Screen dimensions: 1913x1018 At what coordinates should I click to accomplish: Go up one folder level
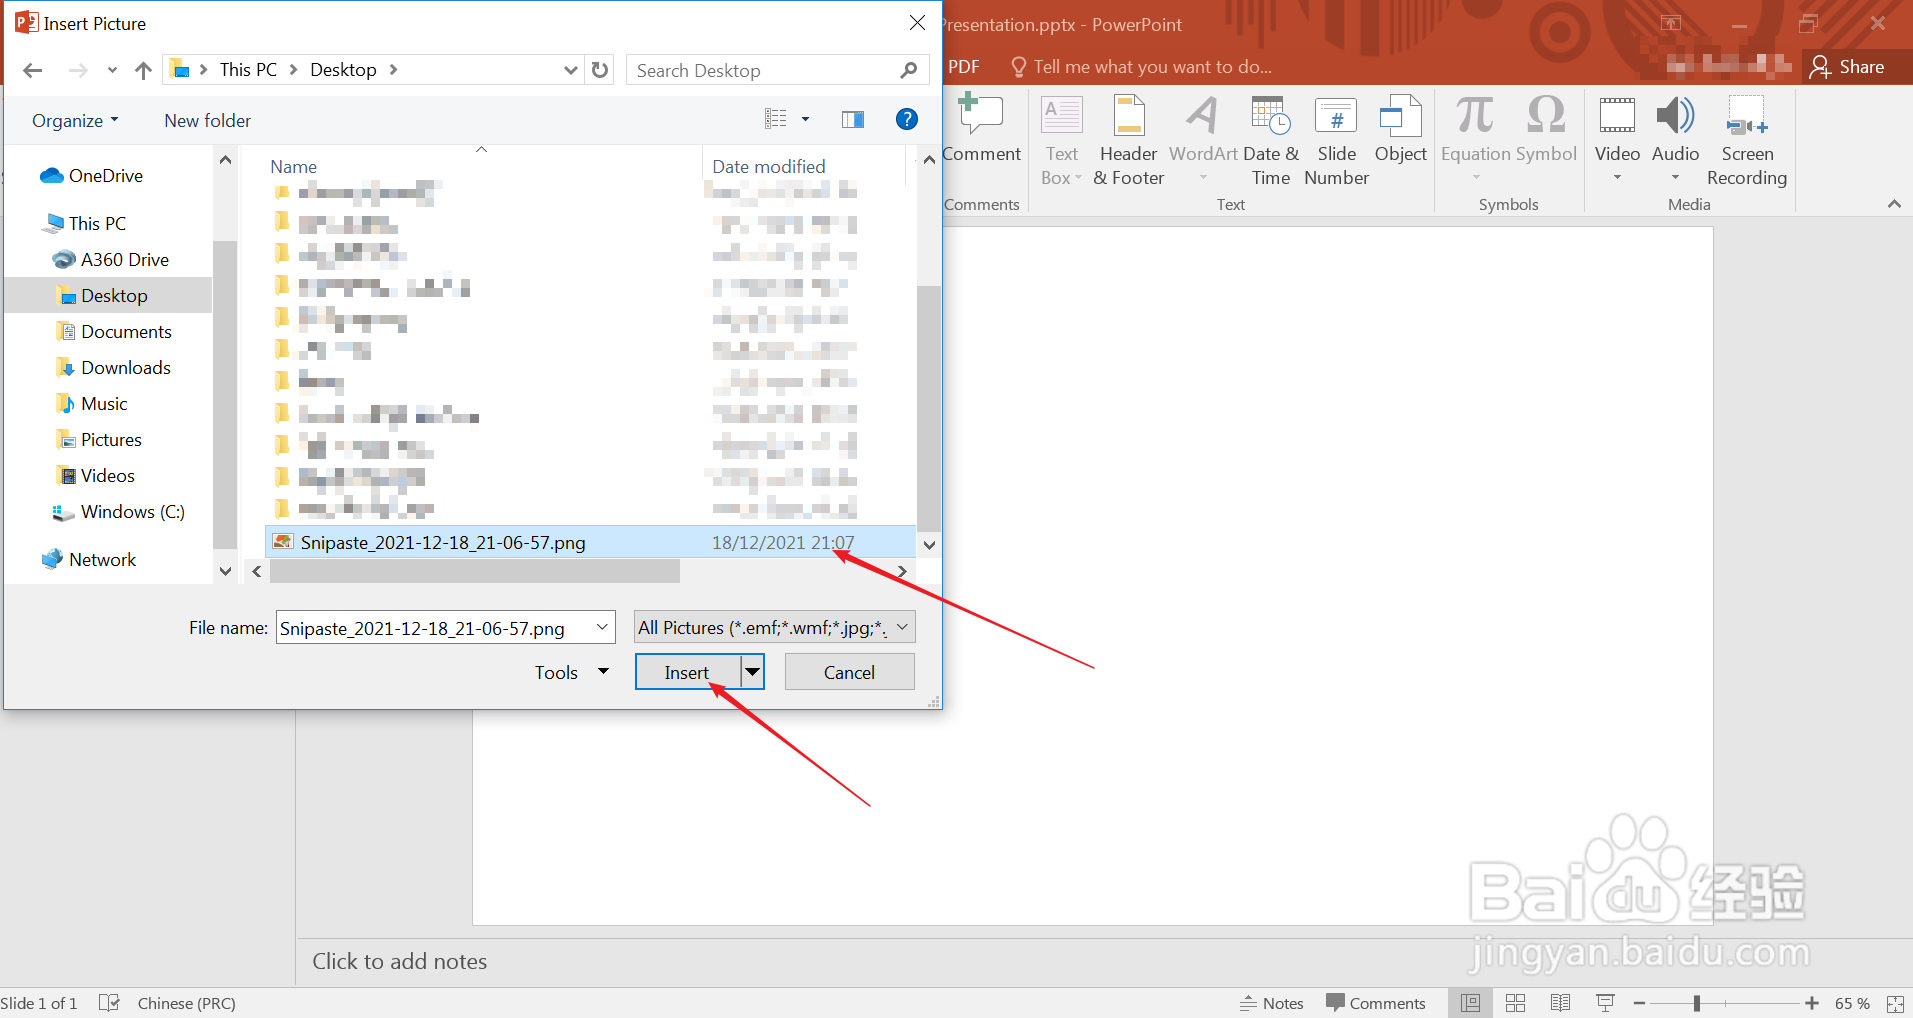(143, 70)
